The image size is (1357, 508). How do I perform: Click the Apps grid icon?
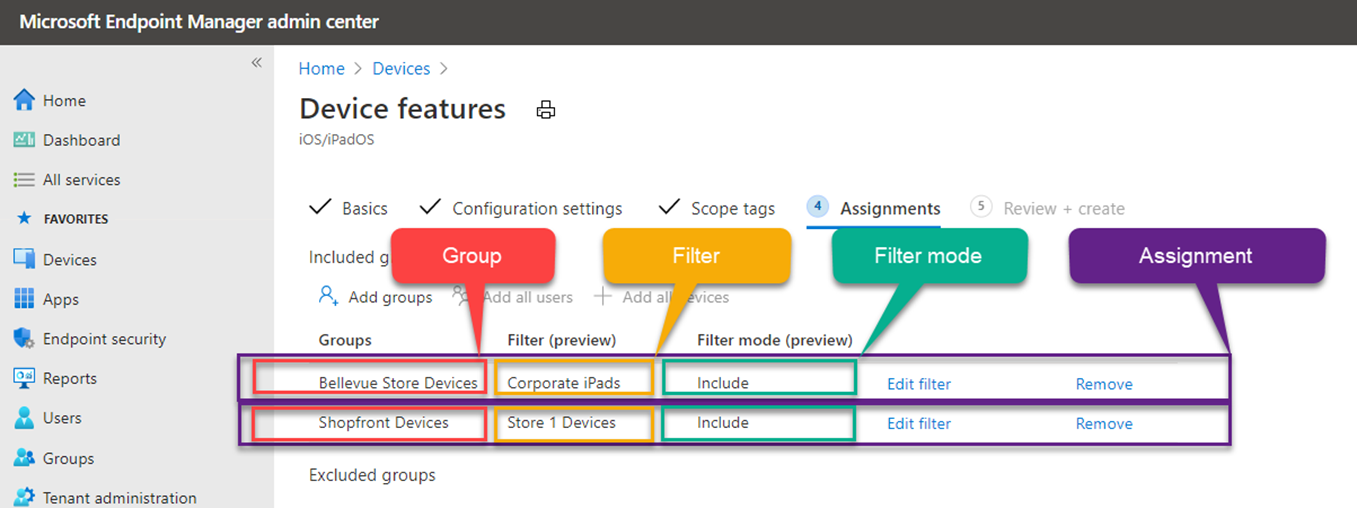coord(24,299)
